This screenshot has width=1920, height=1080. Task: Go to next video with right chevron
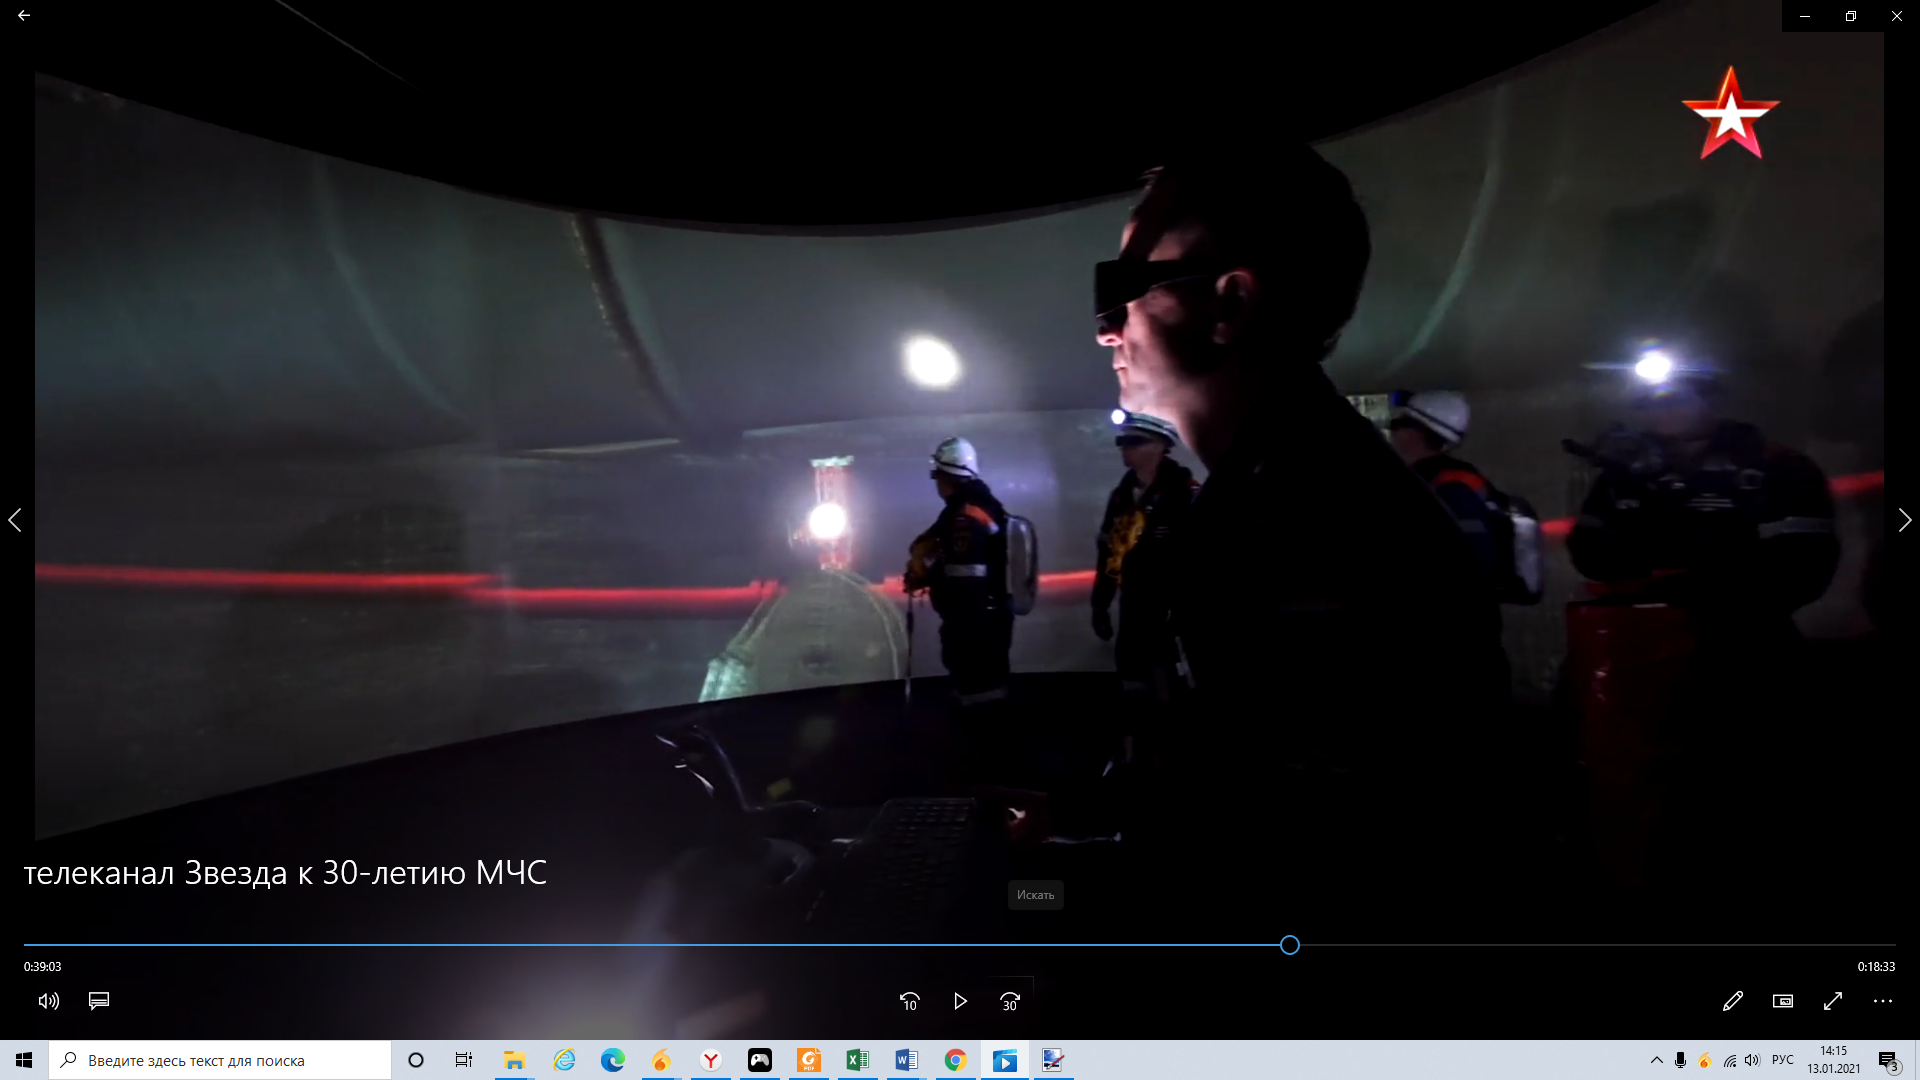click(x=1905, y=520)
